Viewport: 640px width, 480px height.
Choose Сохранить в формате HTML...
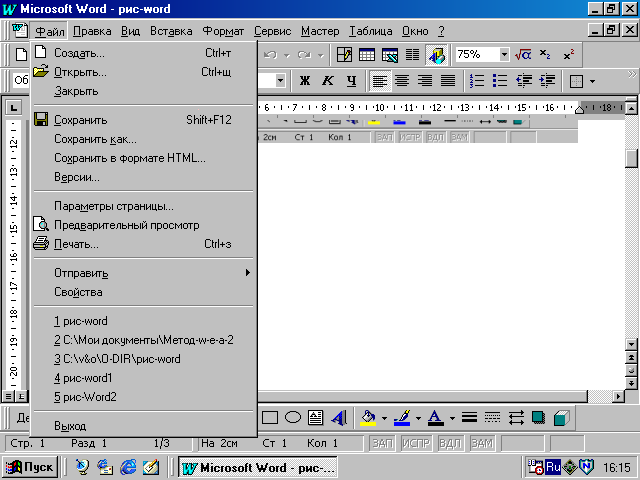click(144, 158)
